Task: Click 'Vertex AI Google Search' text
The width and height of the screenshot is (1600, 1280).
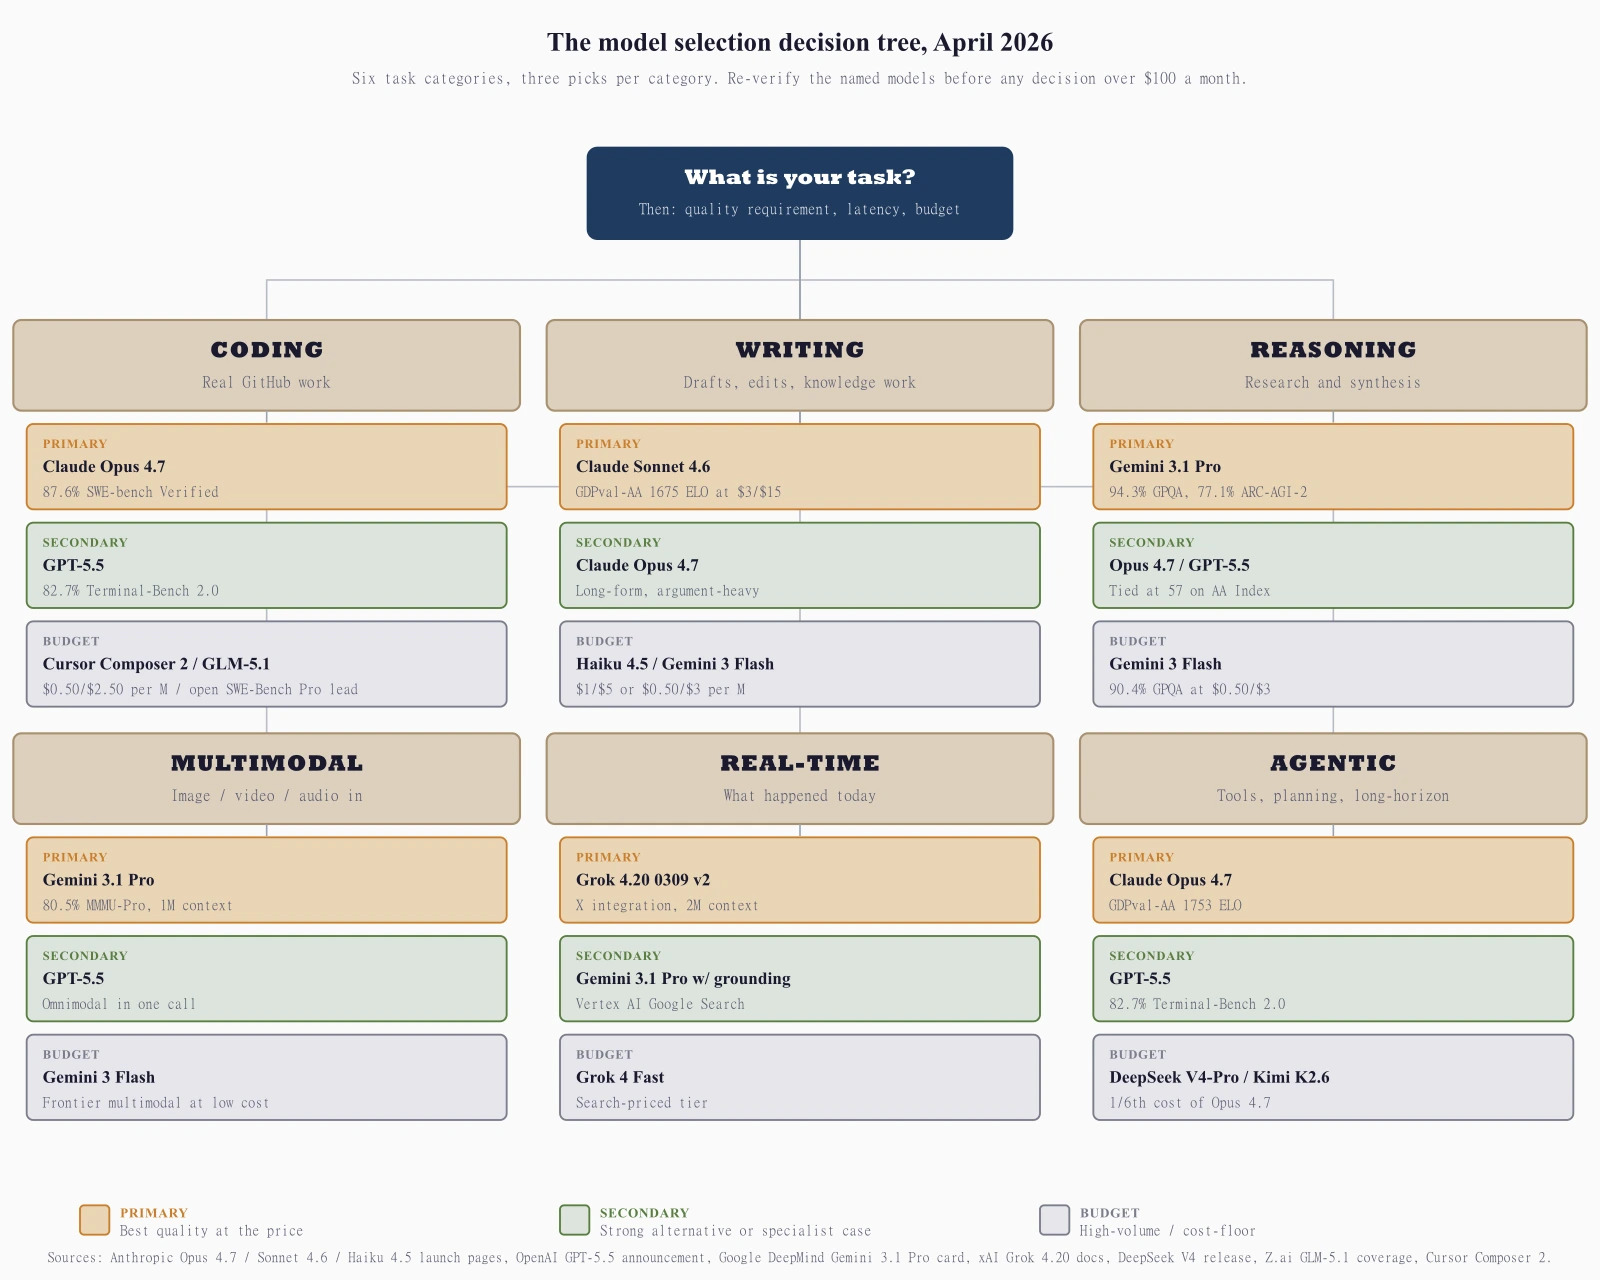Action: [660, 1004]
